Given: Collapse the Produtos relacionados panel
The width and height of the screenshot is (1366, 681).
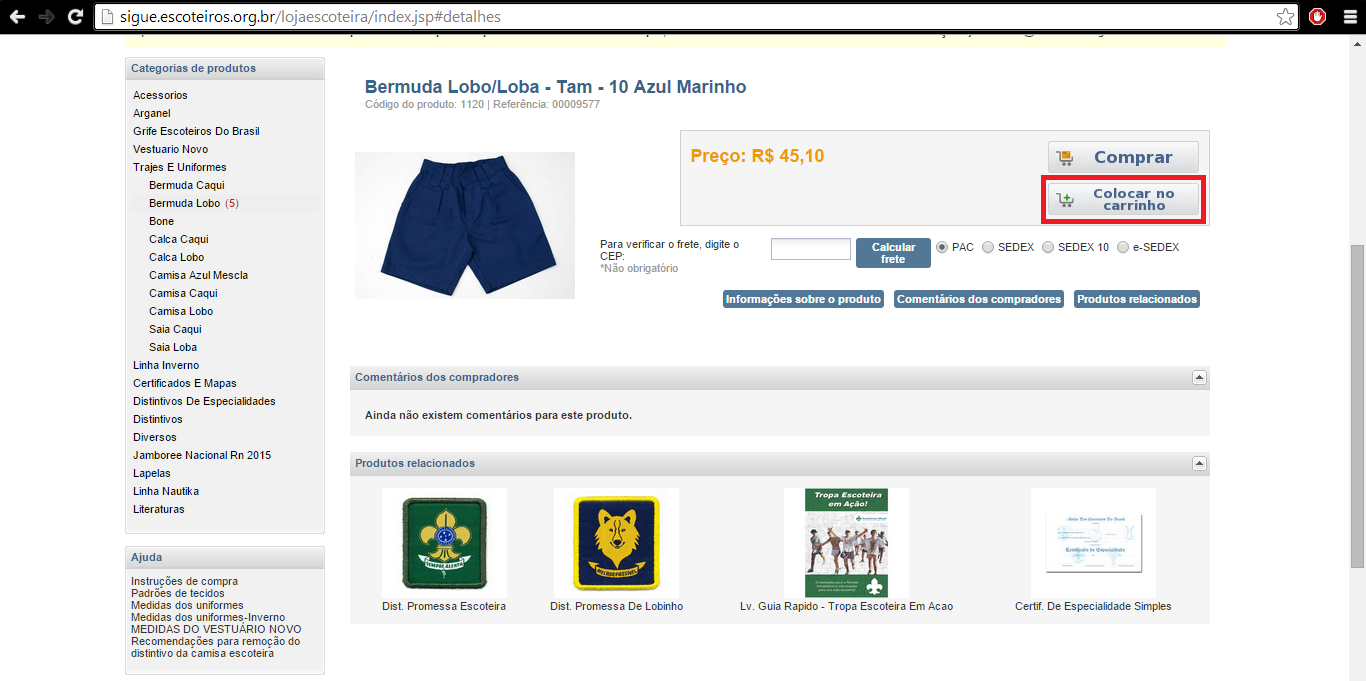Looking at the screenshot, I should coord(1200,464).
